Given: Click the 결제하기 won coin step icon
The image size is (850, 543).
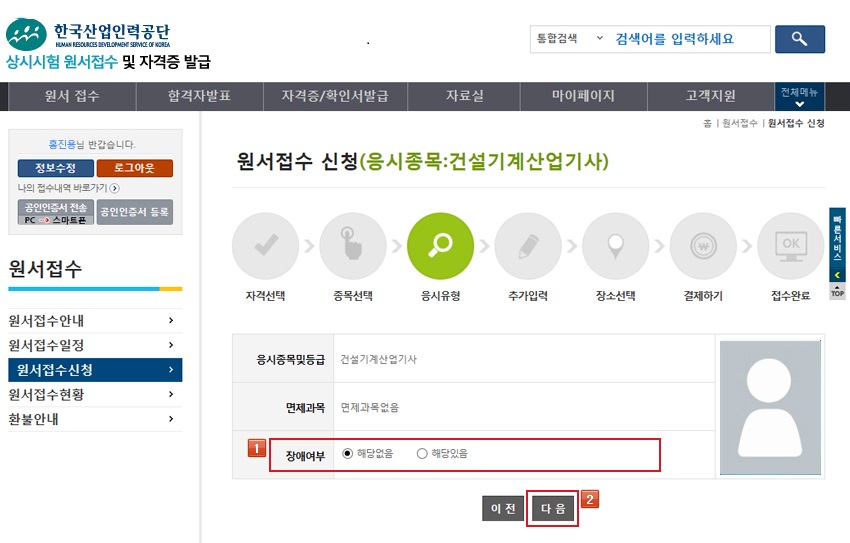Looking at the screenshot, I should point(703,246).
